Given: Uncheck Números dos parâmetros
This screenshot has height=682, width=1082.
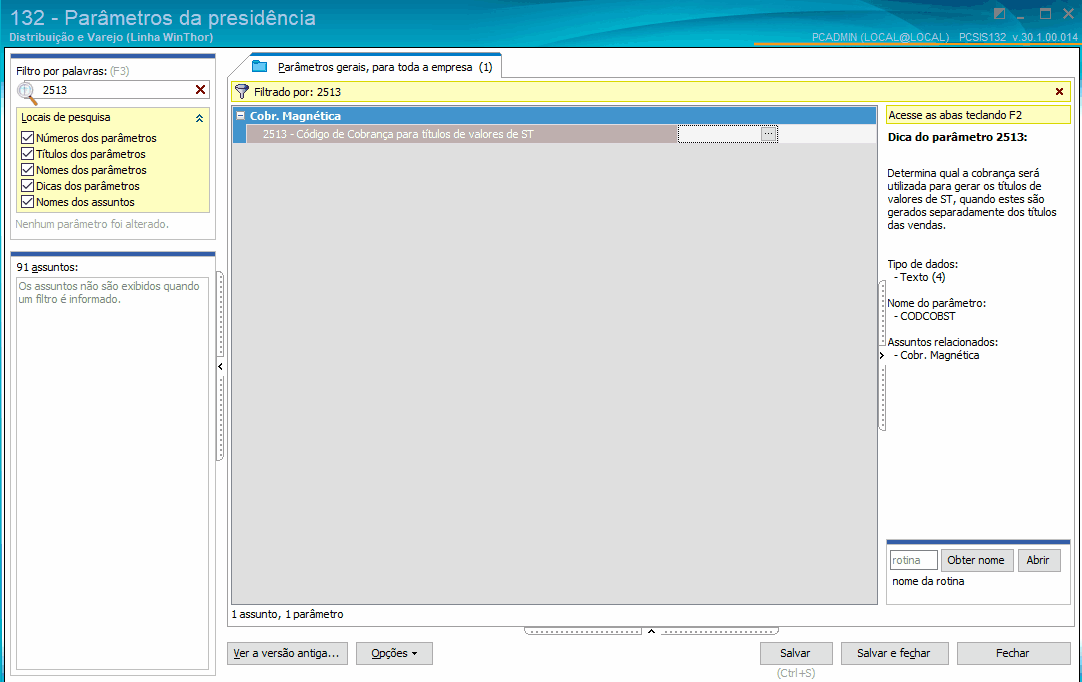Looking at the screenshot, I should coord(28,137).
